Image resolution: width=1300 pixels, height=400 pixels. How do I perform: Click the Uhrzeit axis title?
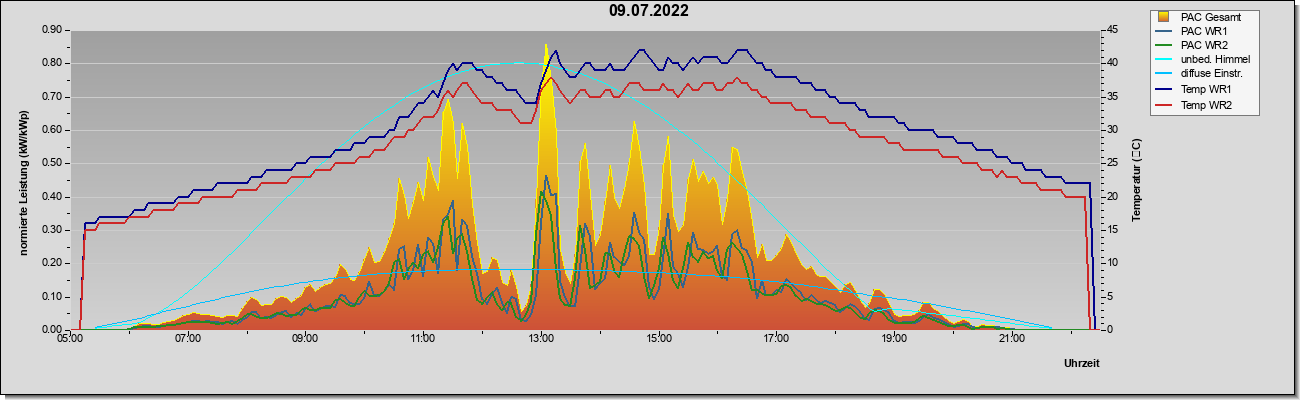coord(1082,364)
